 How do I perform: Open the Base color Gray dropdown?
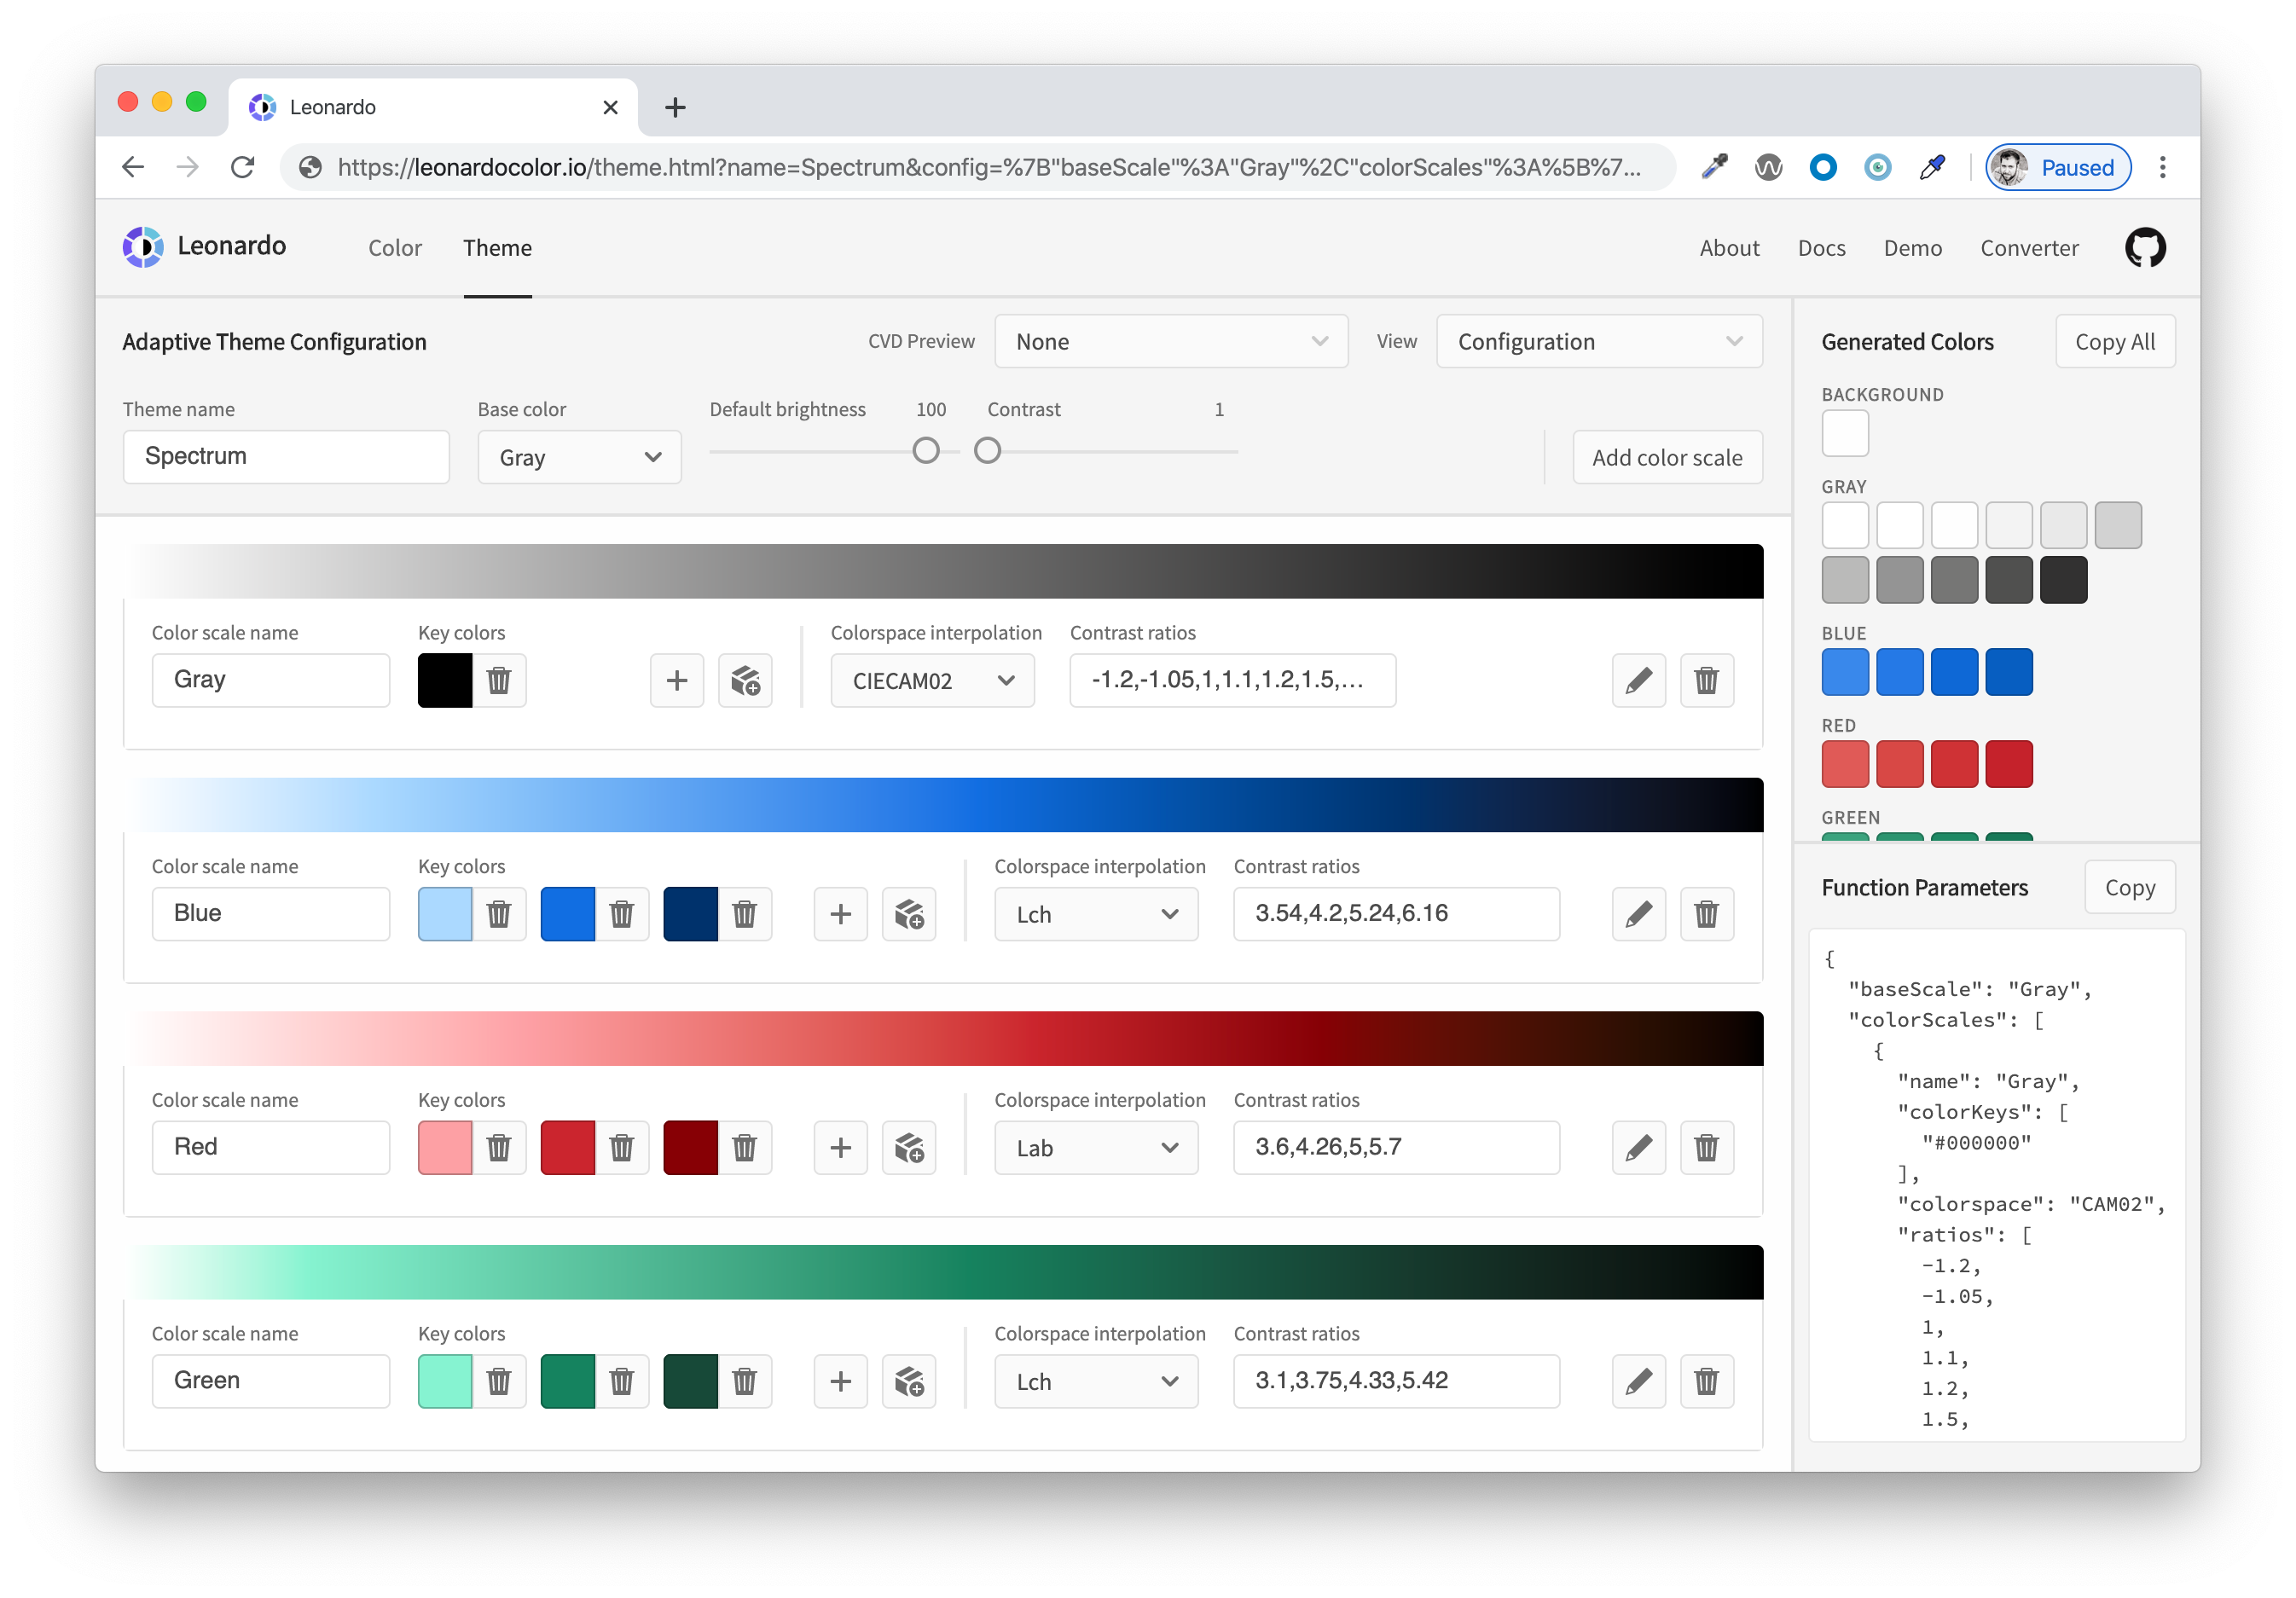(579, 458)
